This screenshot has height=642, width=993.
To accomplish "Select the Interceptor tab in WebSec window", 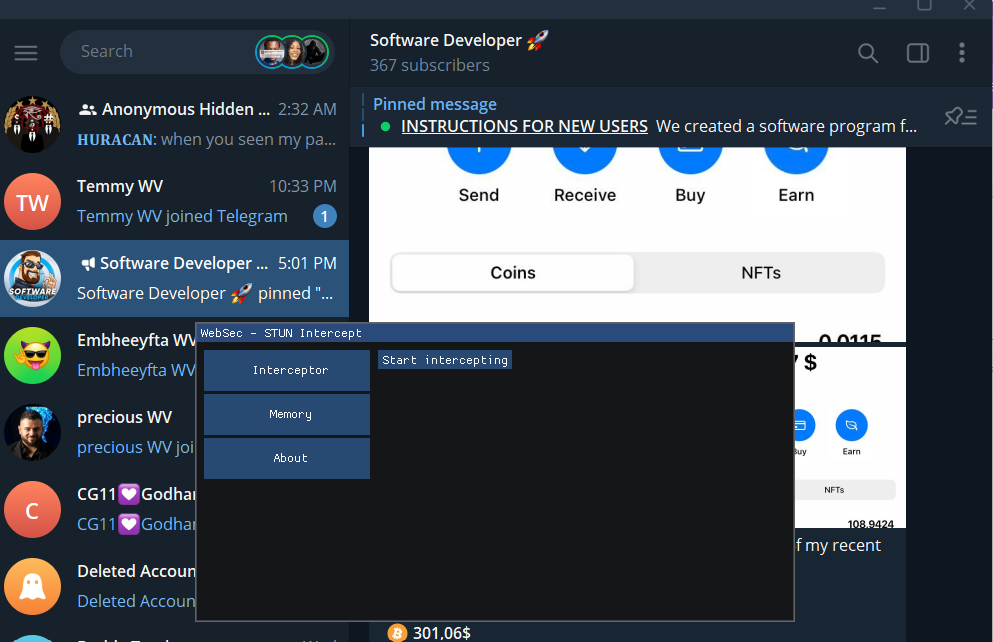I will pos(287,370).
